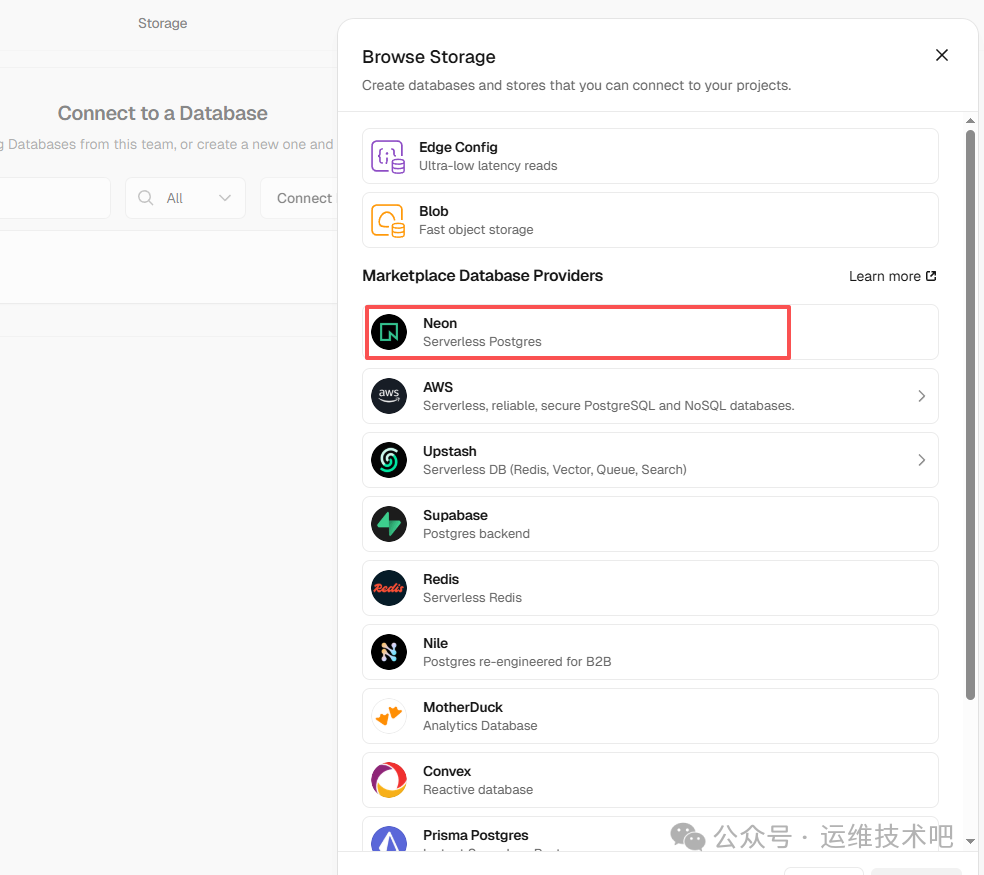Click the Blob storage icon
The width and height of the screenshot is (984, 875).
[388, 220]
